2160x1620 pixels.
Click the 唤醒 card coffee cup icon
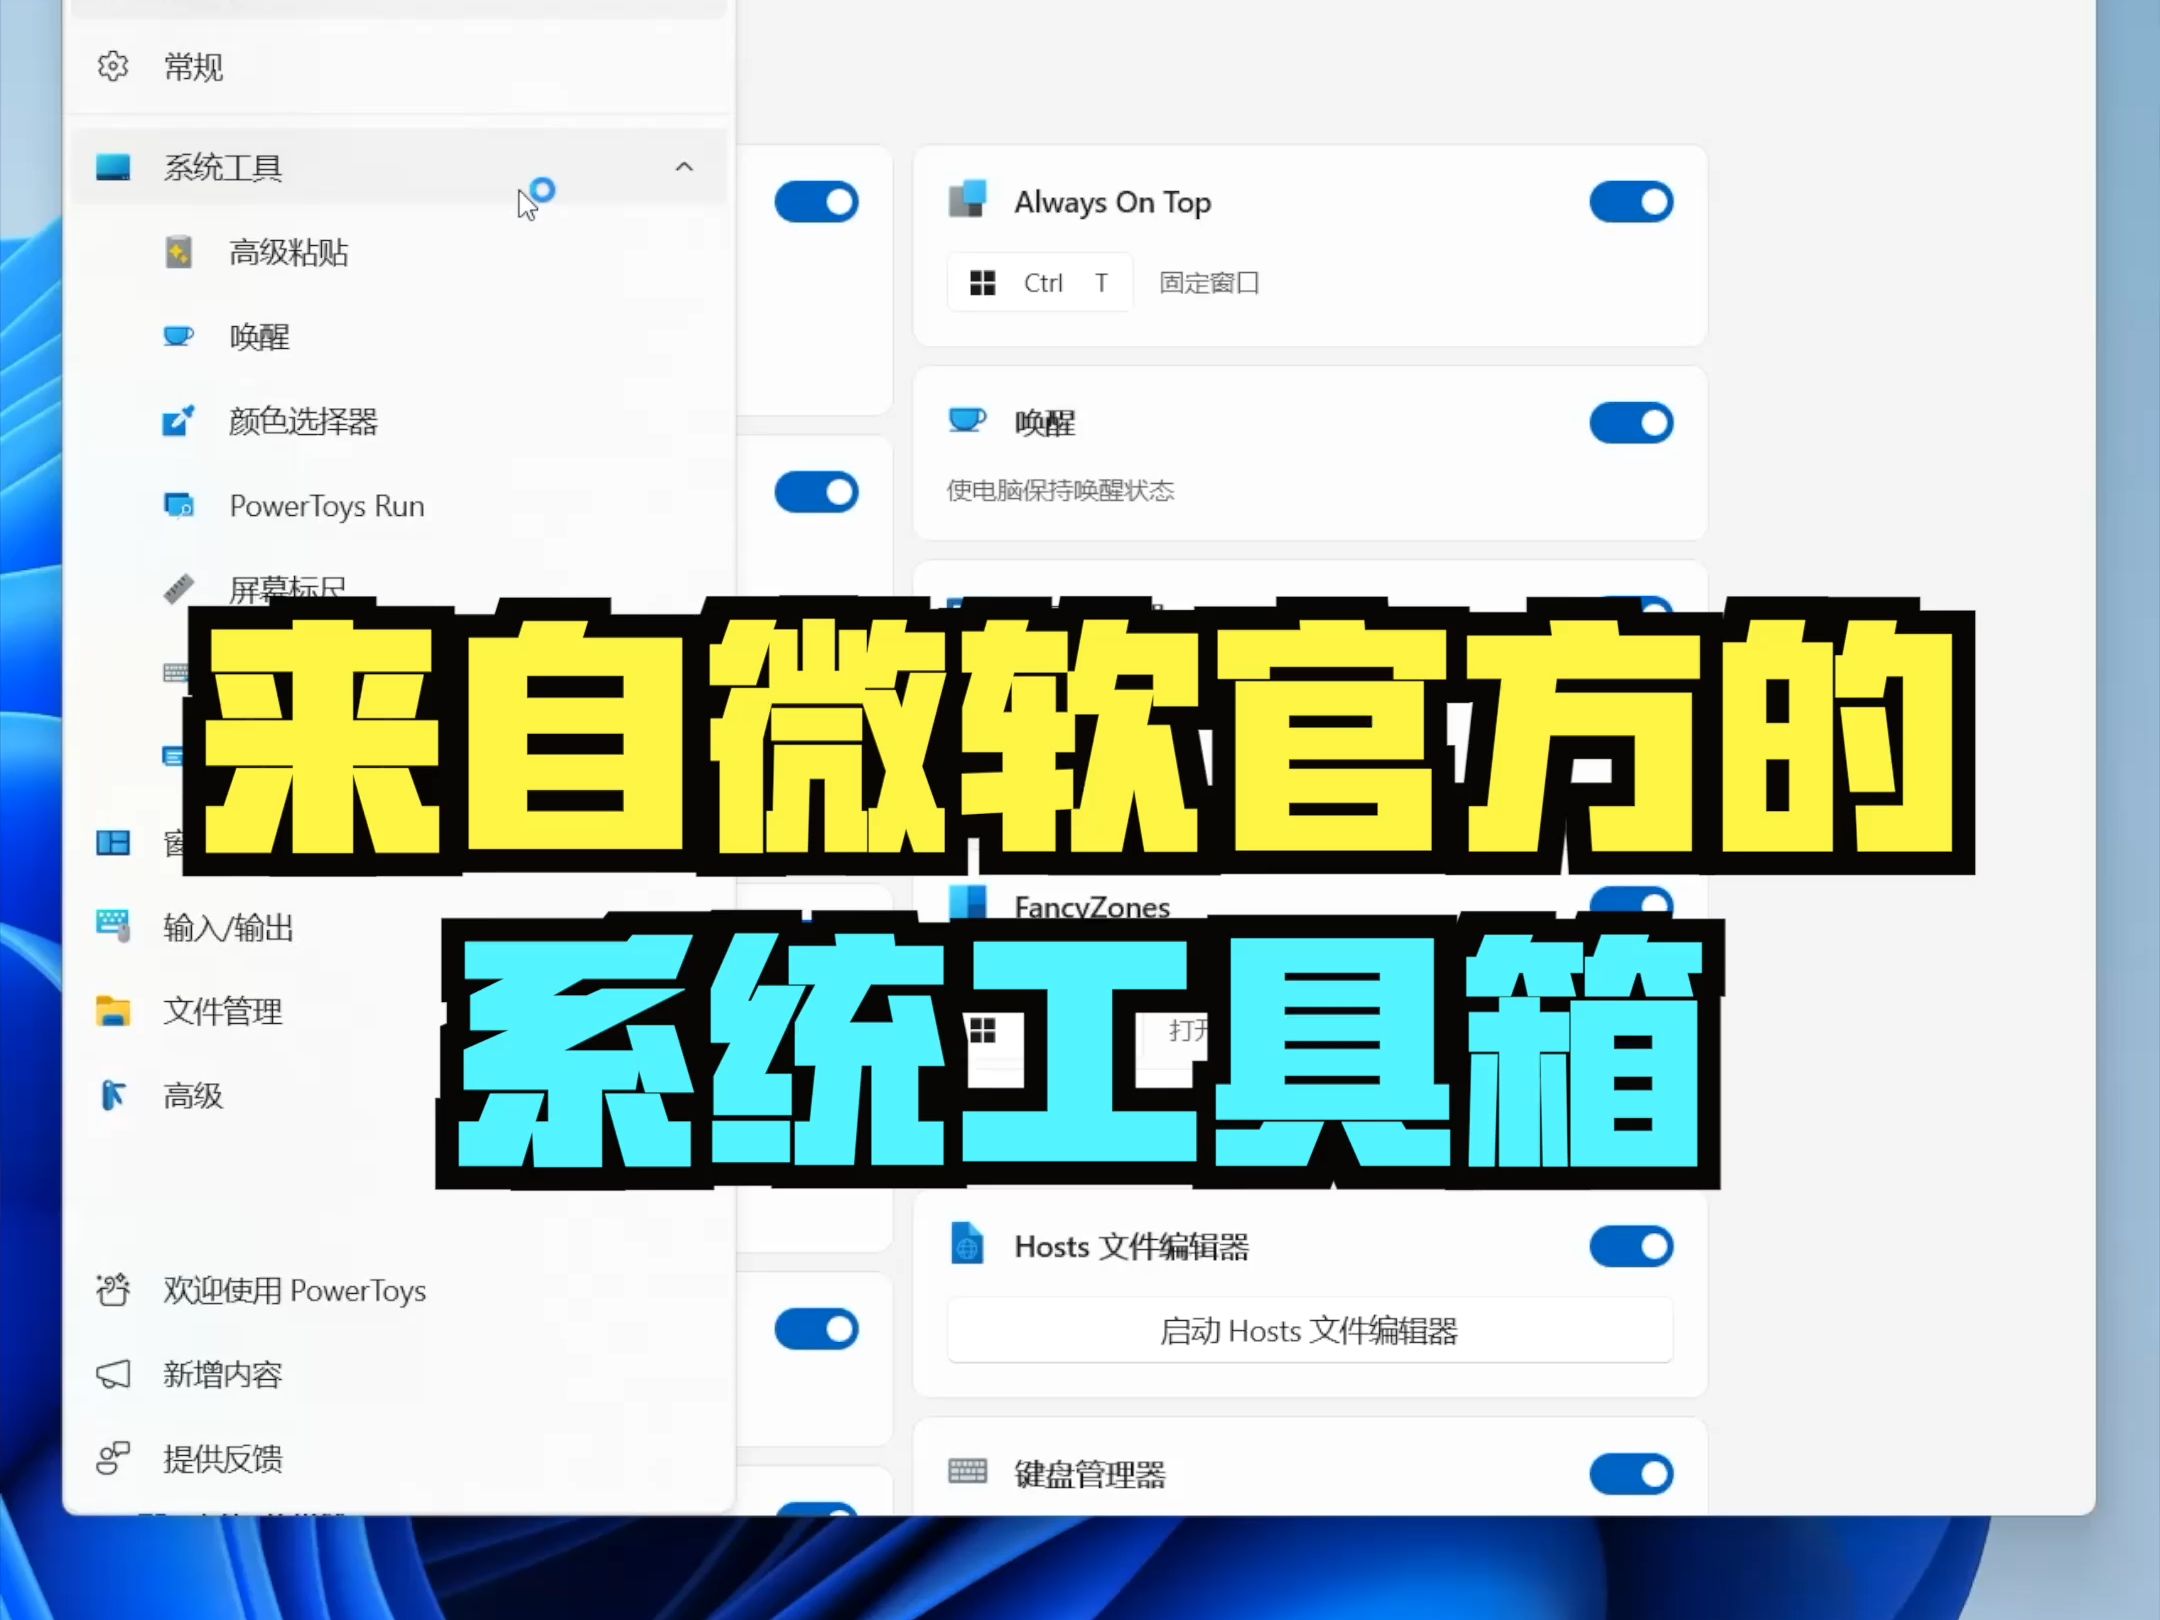click(967, 420)
